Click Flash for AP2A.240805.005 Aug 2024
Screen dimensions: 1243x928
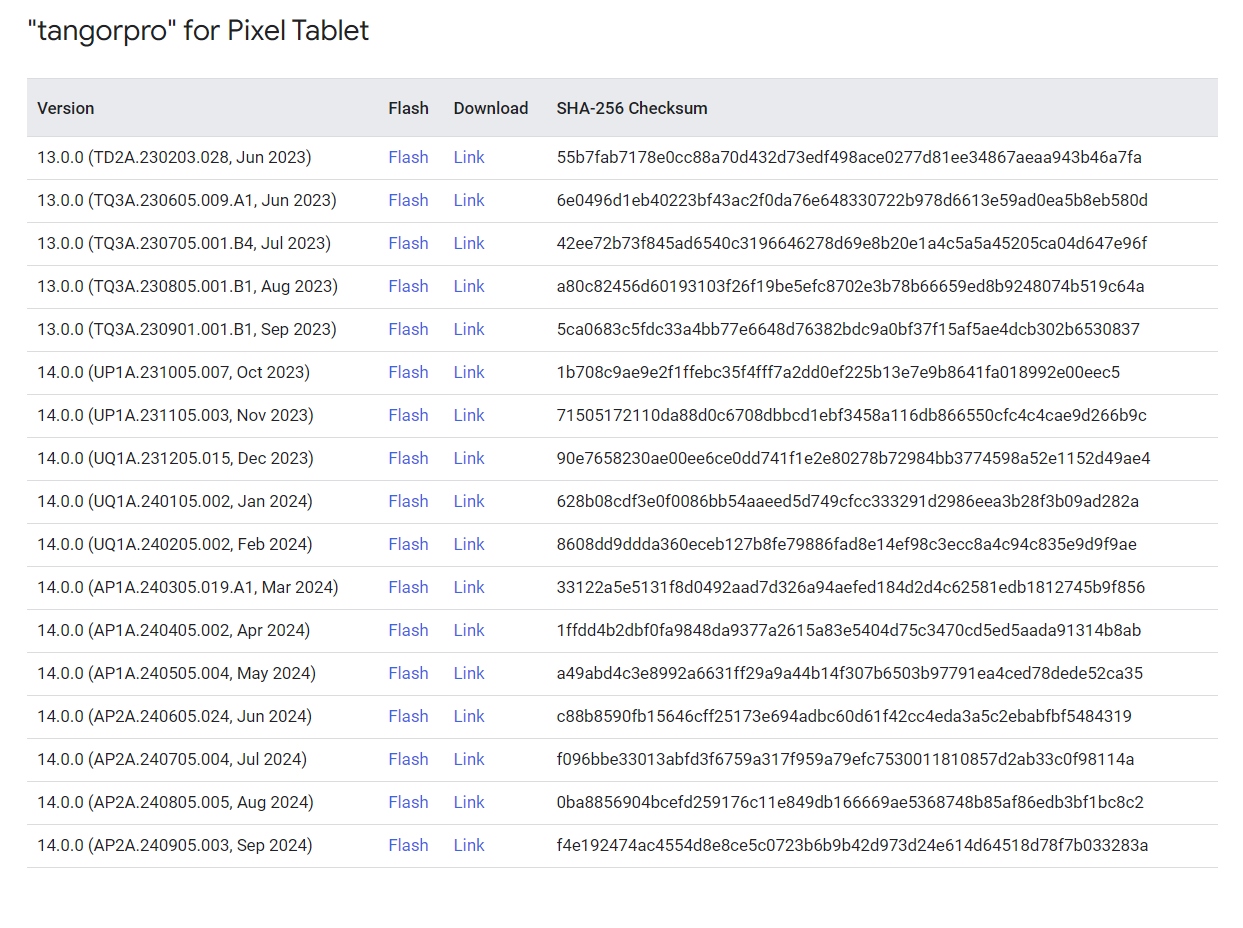coord(408,802)
